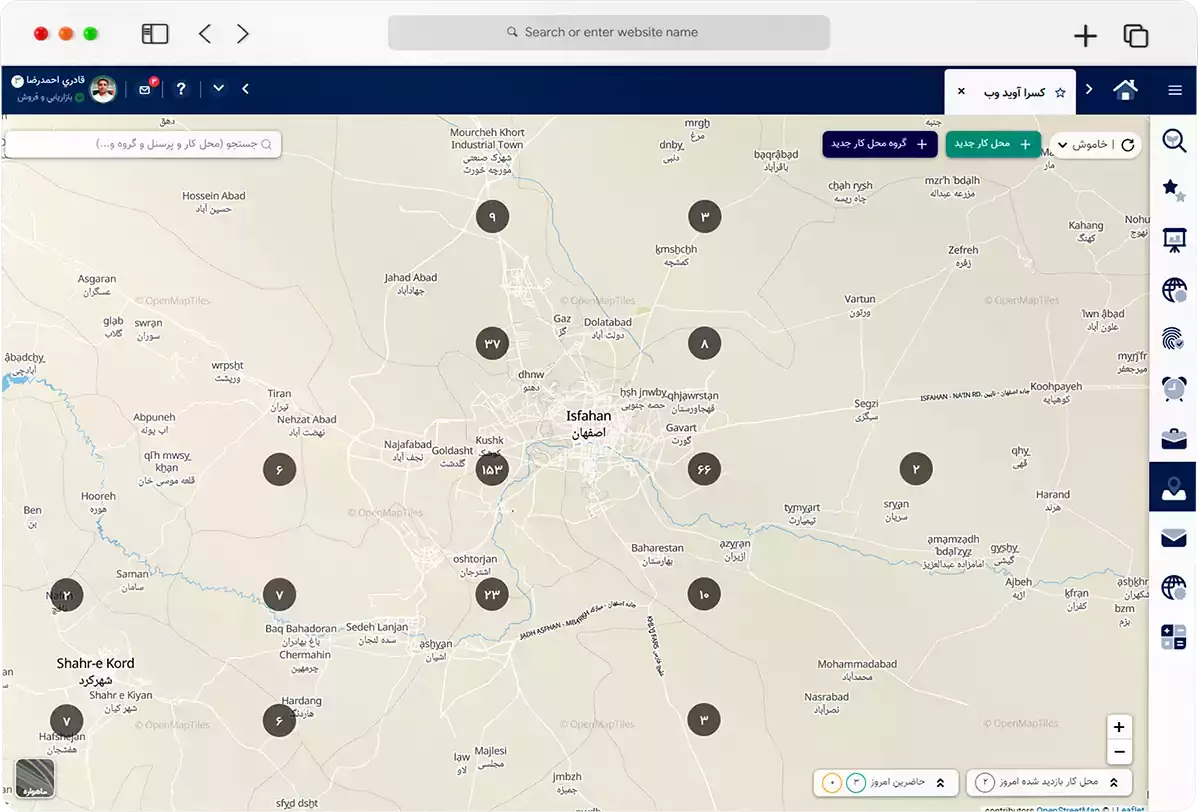Go back in the browser

[x=205, y=33]
